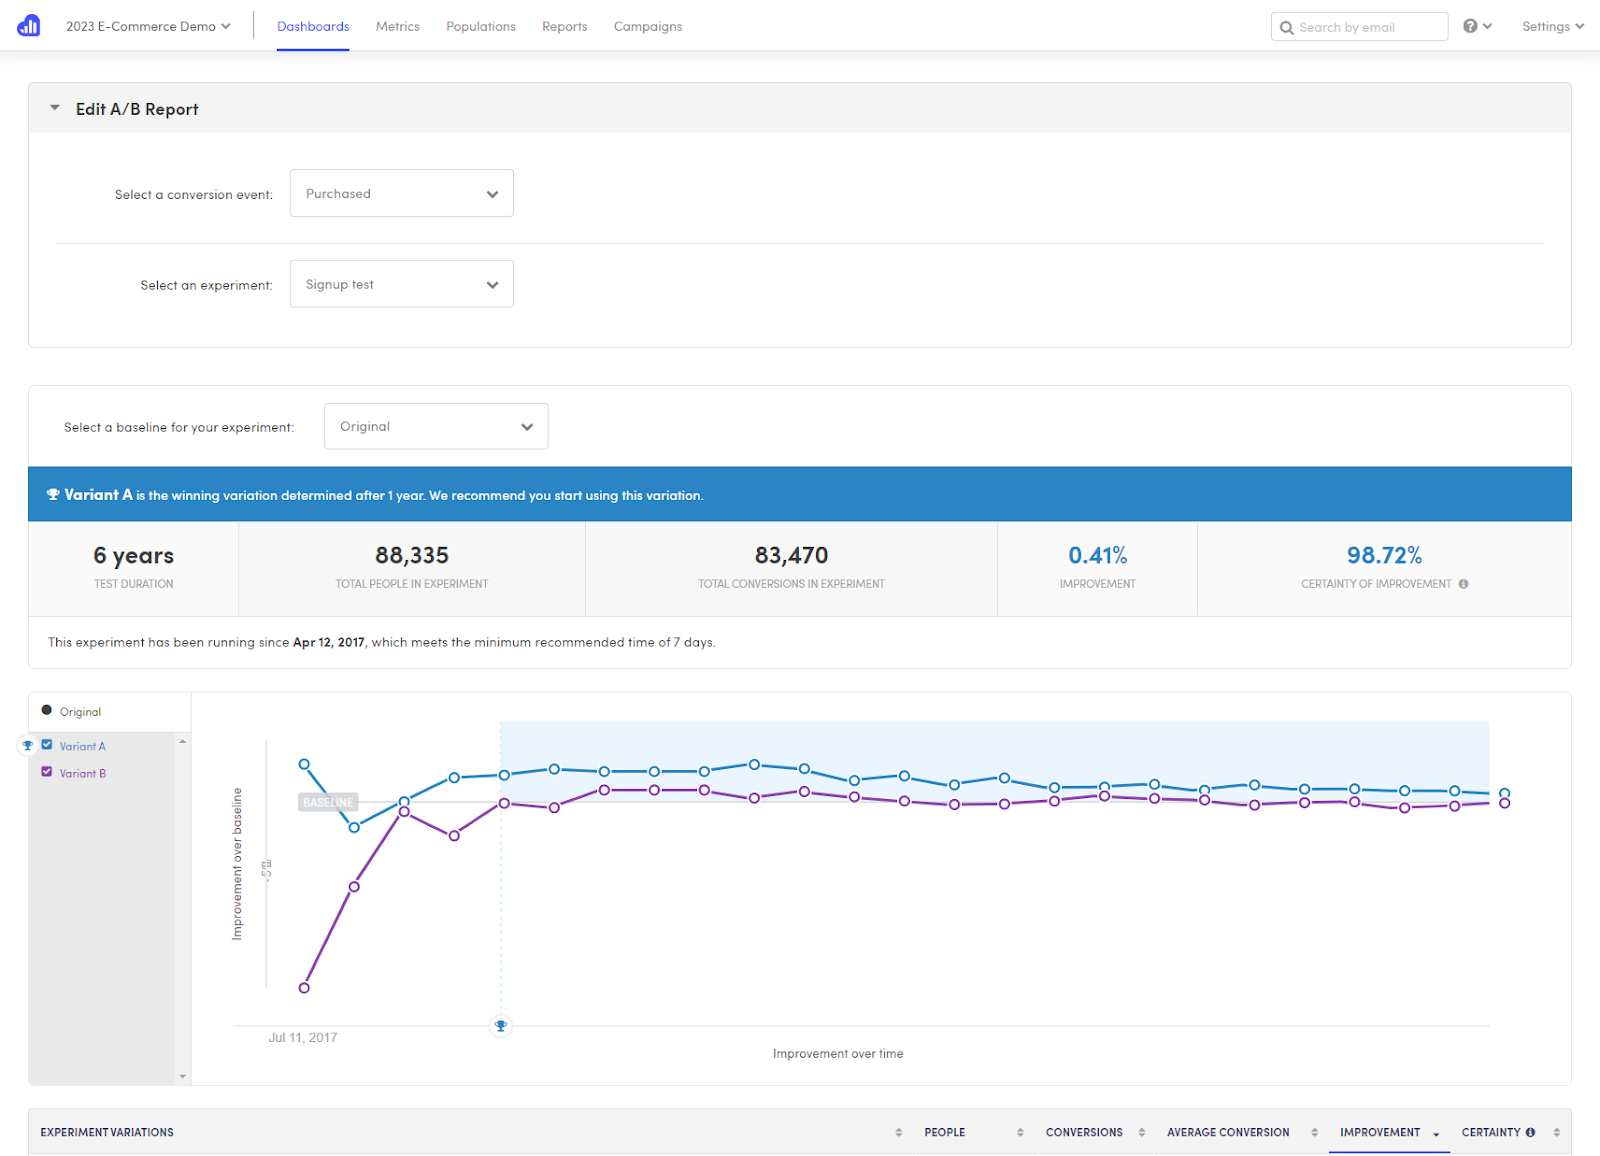Uncheck the Variant A checkbox
The height and width of the screenshot is (1156, 1600).
[x=46, y=744]
